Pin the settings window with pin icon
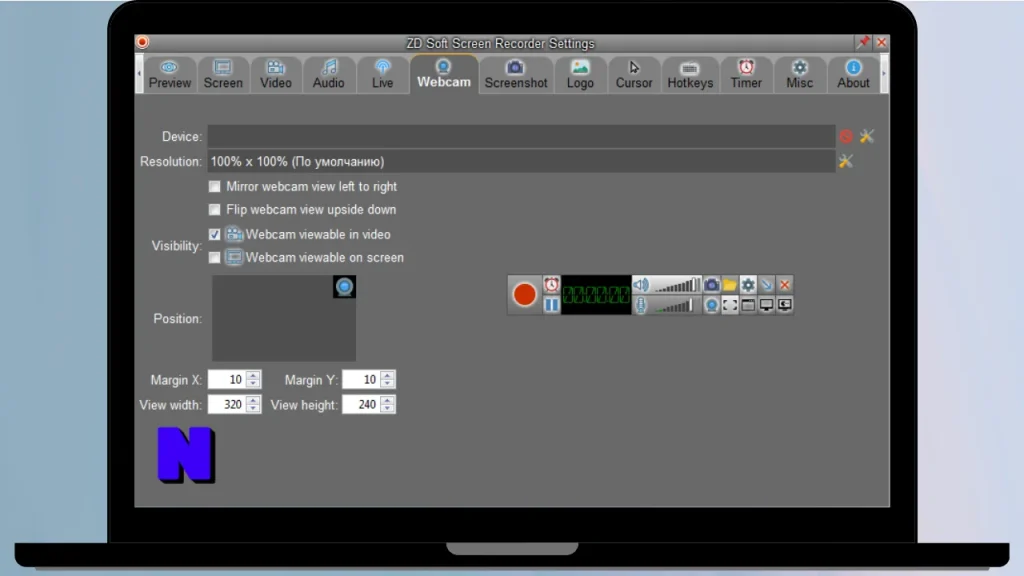This screenshot has width=1024, height=576. click(863, 42)
